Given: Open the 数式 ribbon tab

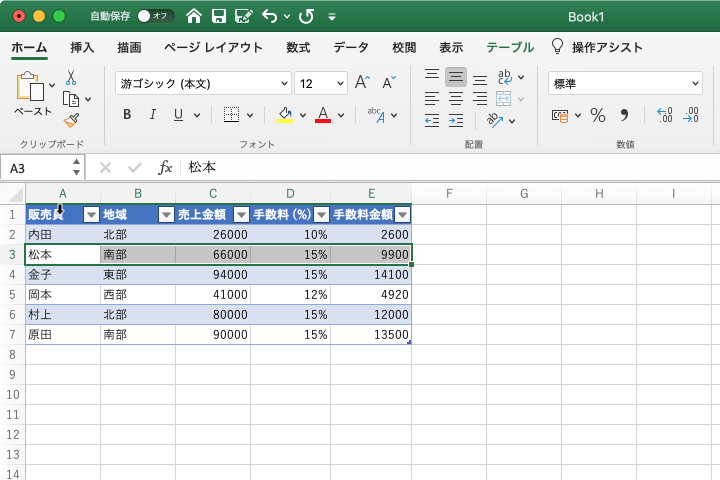Looking at the screenshot, I should pyautogui.click(x=298, y=47).
